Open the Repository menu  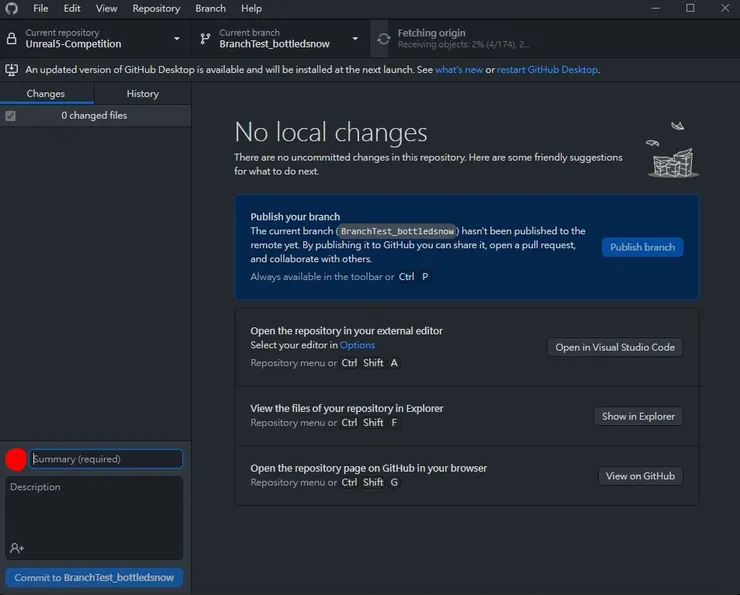(x=156, y=8)
